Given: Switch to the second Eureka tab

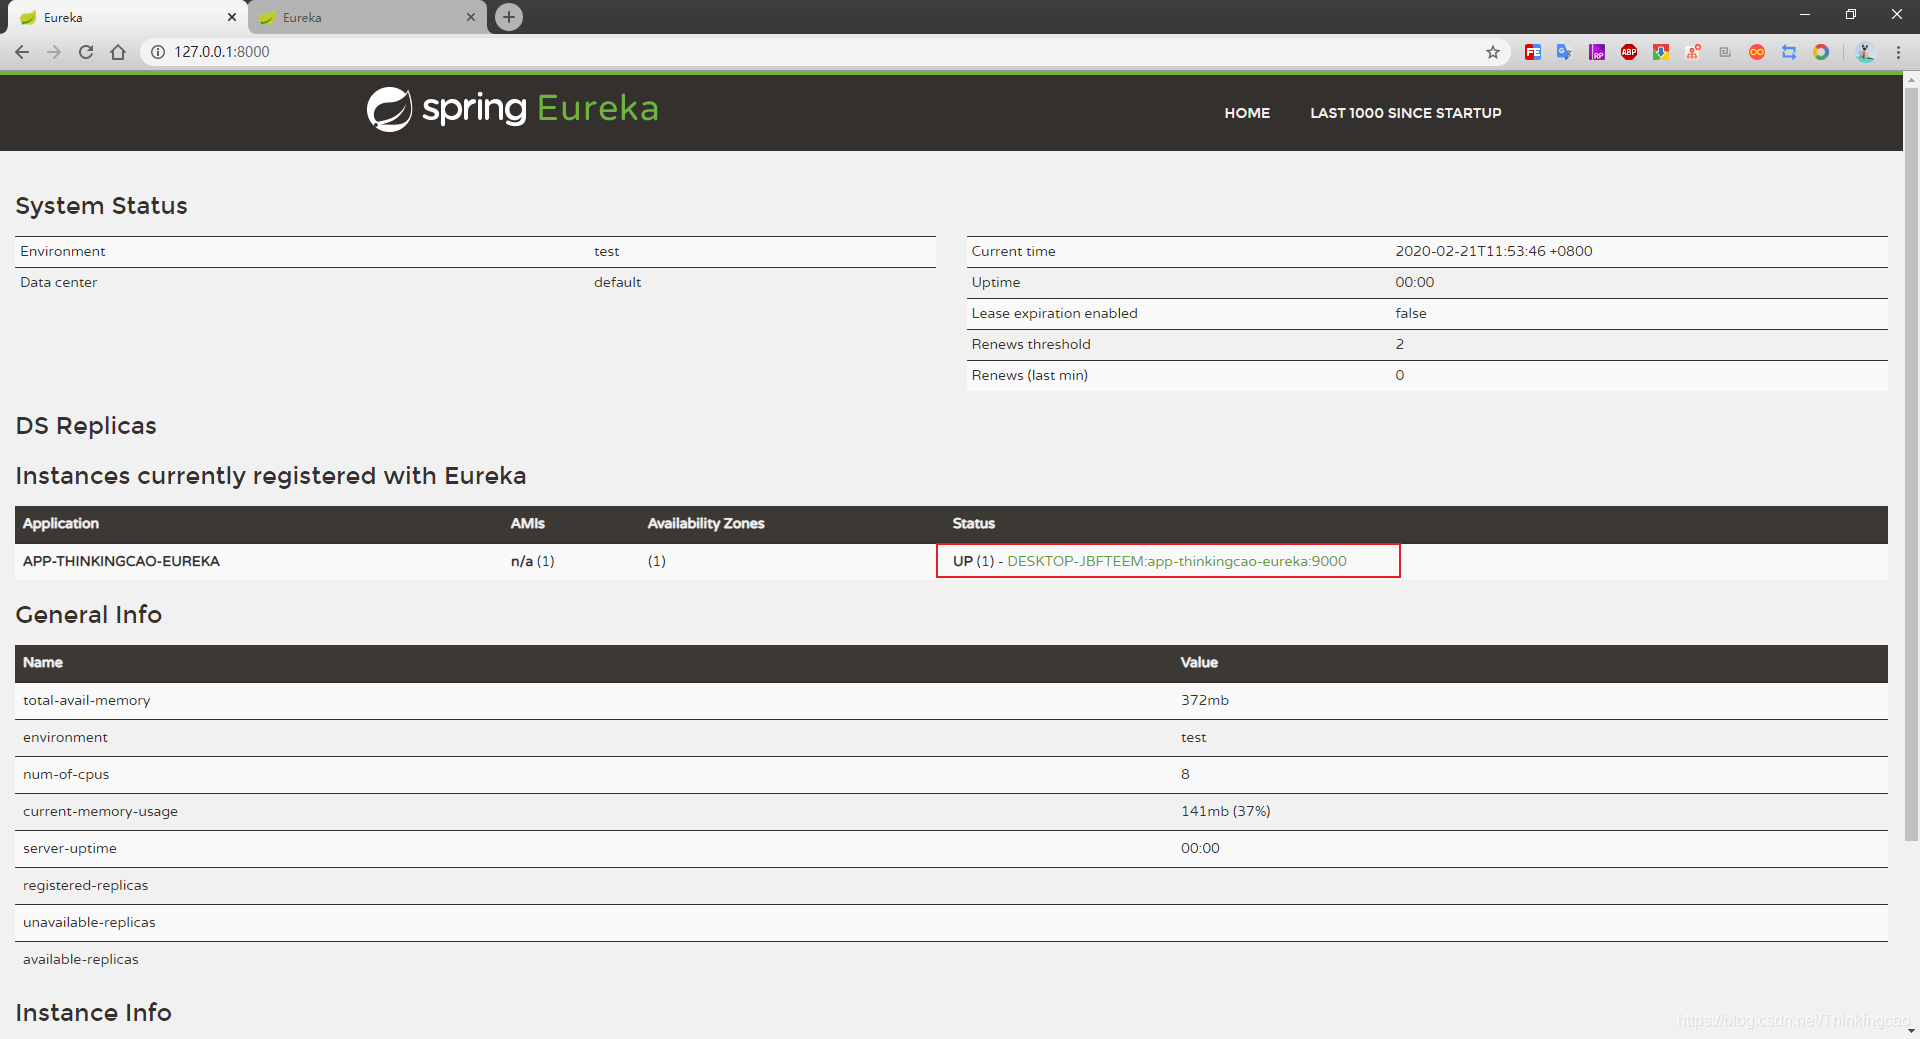Looking at the screenshot, I should point(365,17).
